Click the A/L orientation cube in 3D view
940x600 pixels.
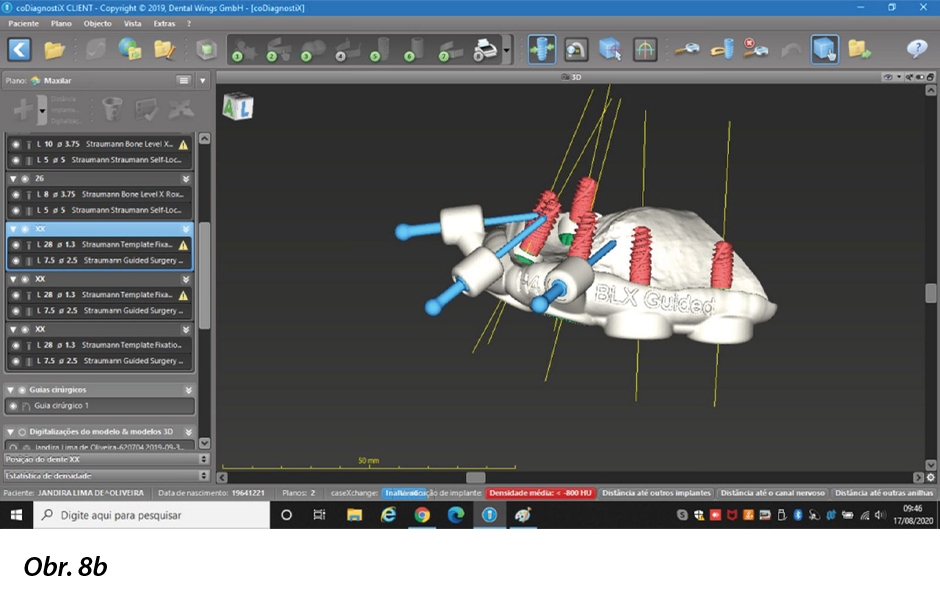[238, 107]
